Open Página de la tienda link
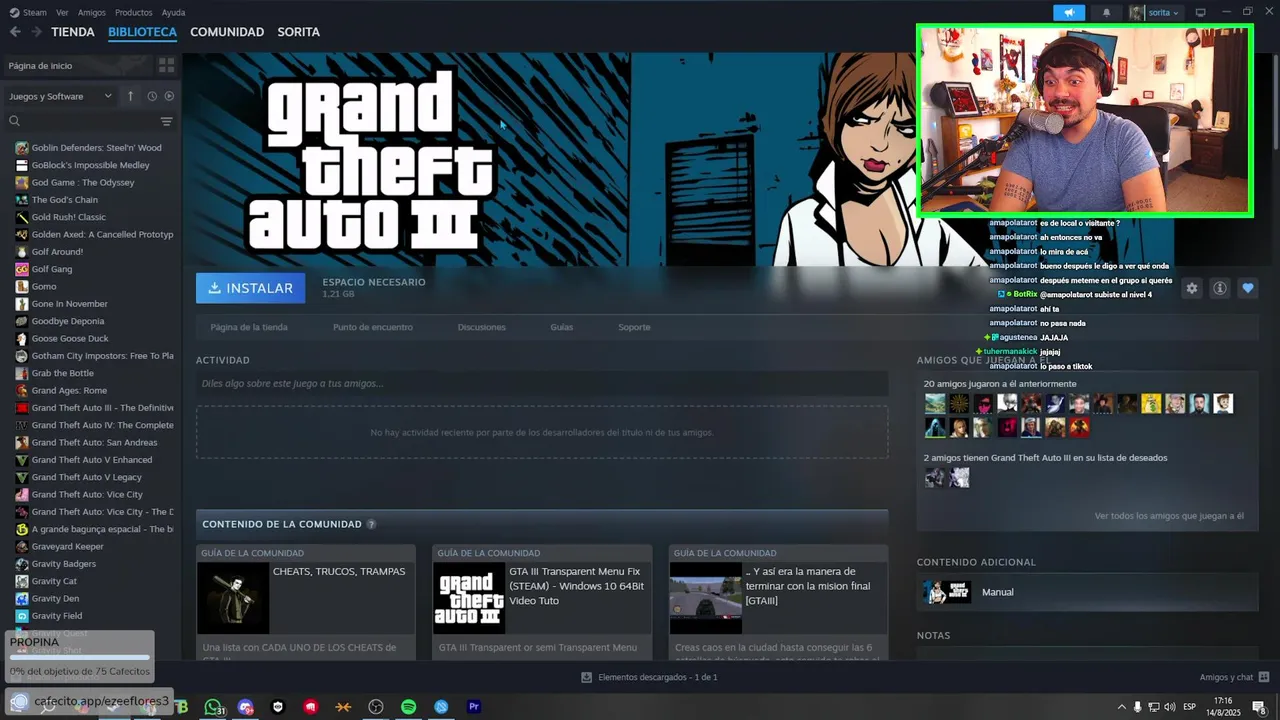 pyautogui.click(x=249, y=327)
